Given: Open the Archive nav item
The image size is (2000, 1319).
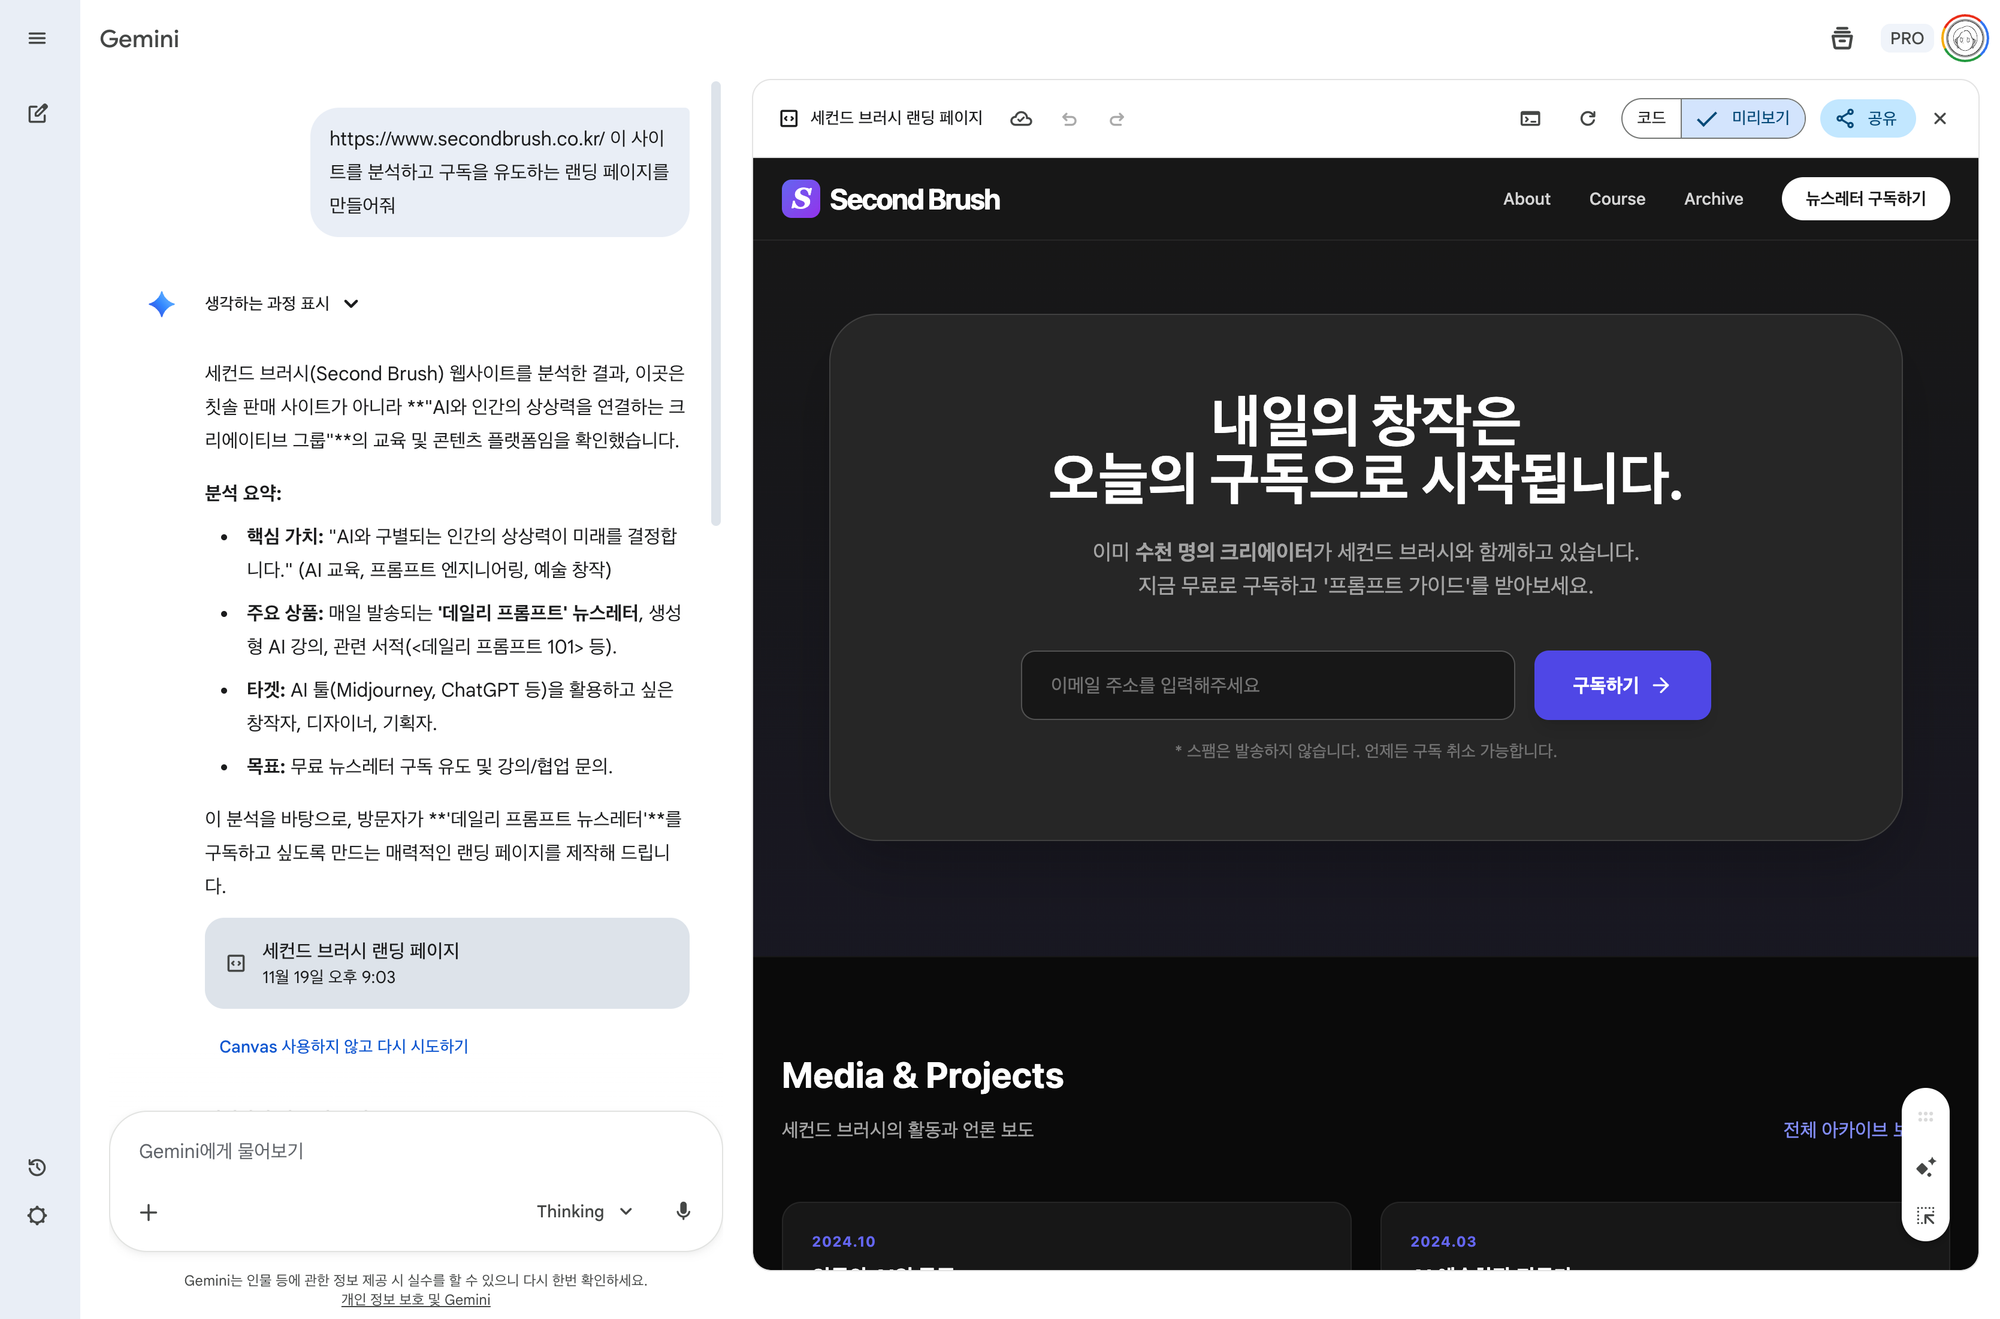Looking at the screenshot, I should coord(1713,199).
